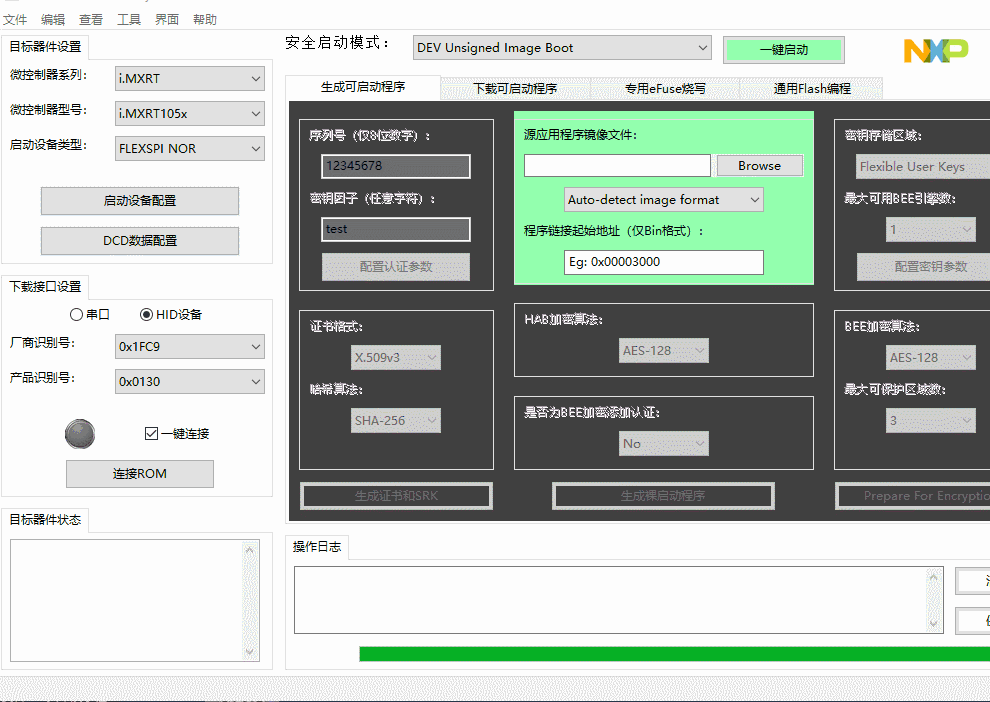Open the 最大可保护区域数 dropdown
The width and height of the screenshot is (990, 702).
[931, 420]
